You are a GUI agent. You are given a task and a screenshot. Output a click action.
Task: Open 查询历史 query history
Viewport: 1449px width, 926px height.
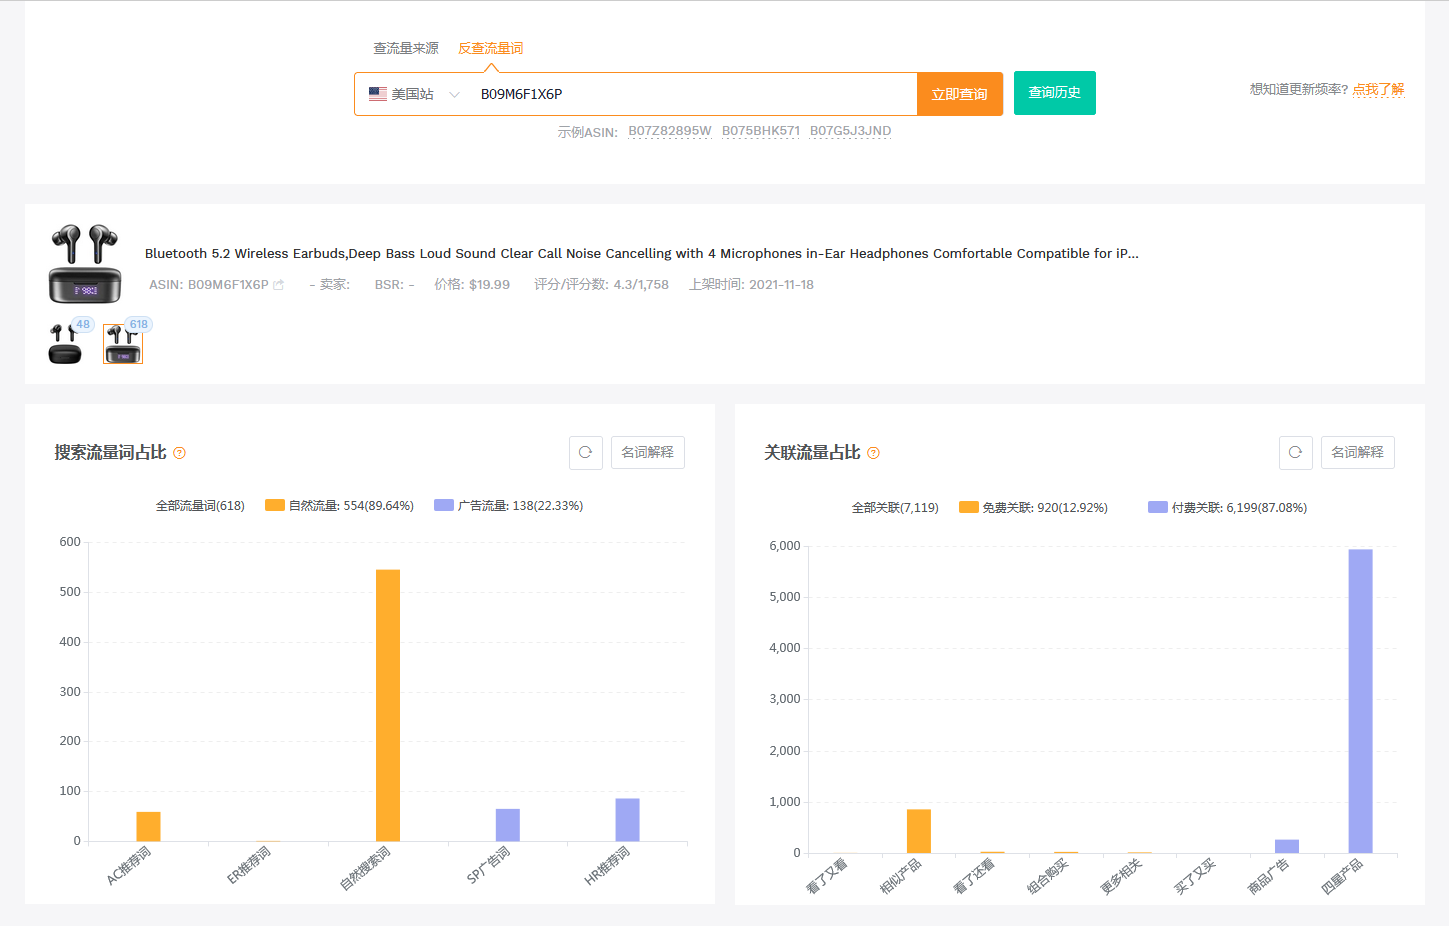(x=1054, y=93)
